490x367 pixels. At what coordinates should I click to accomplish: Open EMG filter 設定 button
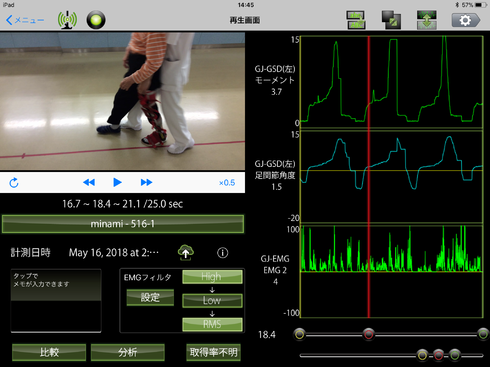150,297
